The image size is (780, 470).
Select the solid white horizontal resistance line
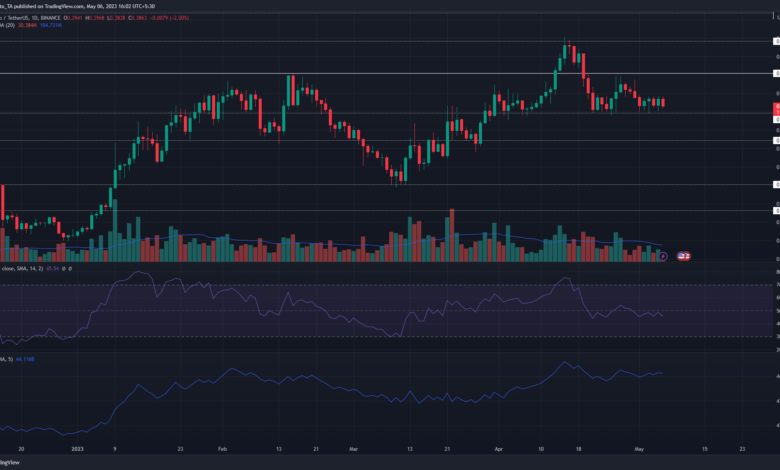click(400, 74)
